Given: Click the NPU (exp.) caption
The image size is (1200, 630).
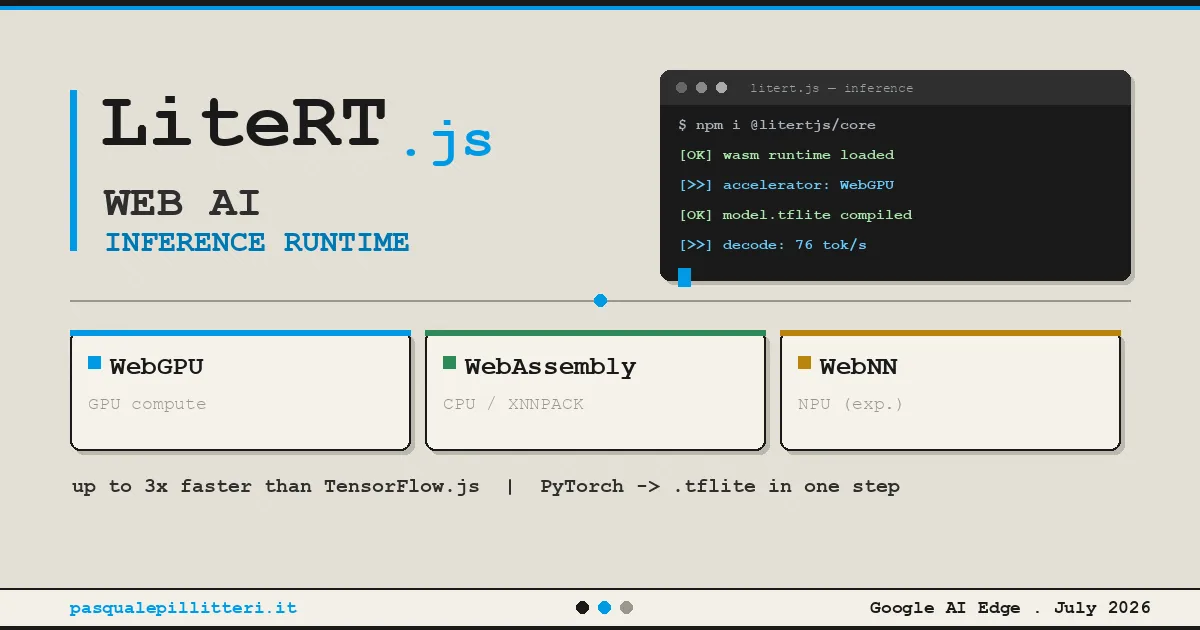Looking at the screenshot, I should tap(850, 404).
